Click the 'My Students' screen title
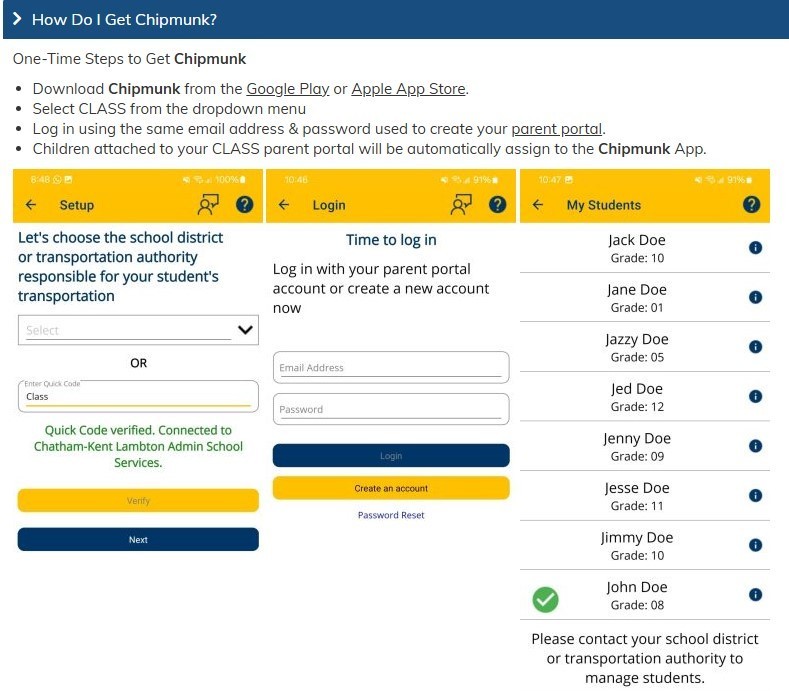This screenshot has width=789, height=691. click(604, 205)
